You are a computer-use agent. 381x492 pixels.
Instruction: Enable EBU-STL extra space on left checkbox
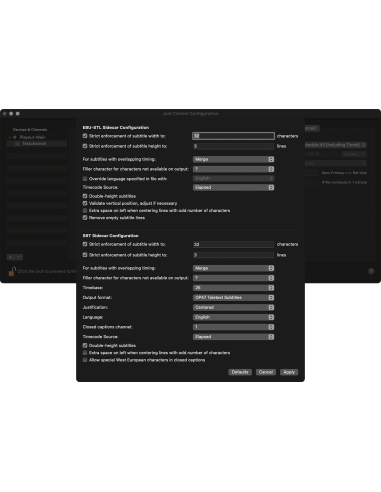coord(85,210)
